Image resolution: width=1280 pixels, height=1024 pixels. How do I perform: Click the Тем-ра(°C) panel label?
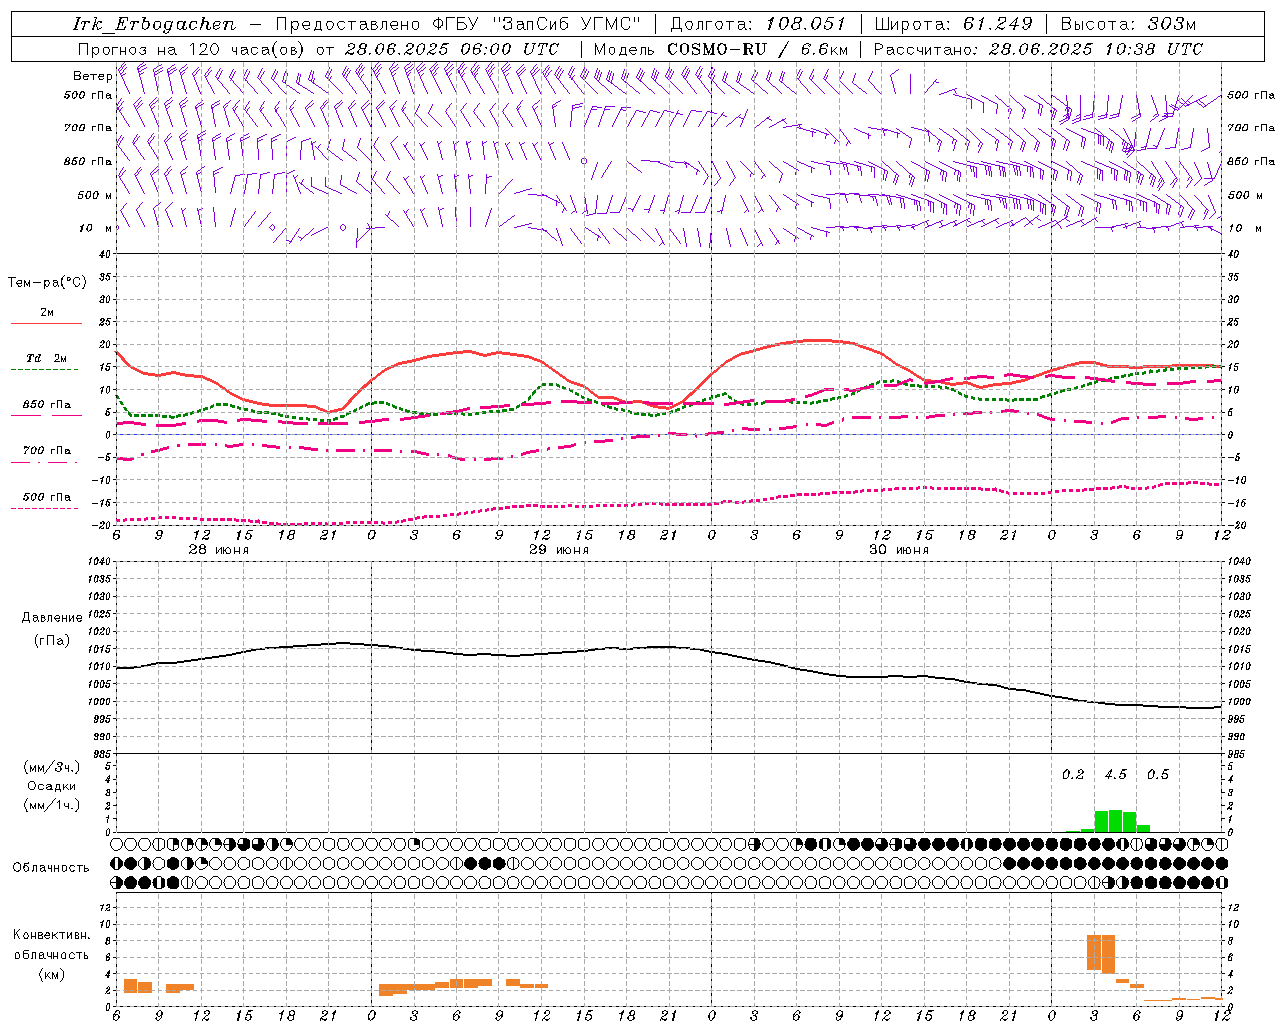click(47, 283)
